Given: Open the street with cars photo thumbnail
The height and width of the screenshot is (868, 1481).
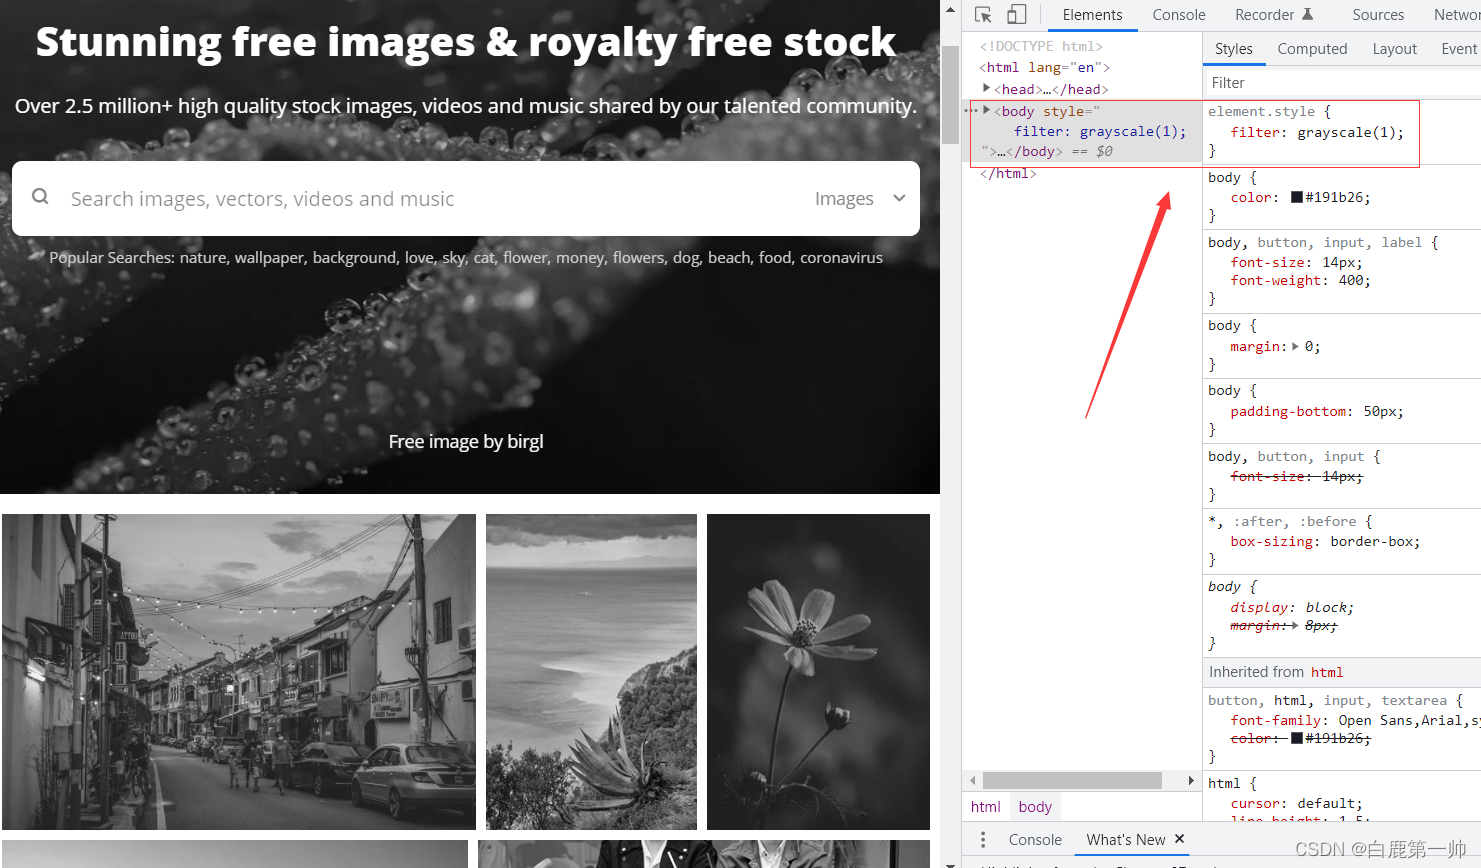Looking at the screenshot, I should pos(239,672).
